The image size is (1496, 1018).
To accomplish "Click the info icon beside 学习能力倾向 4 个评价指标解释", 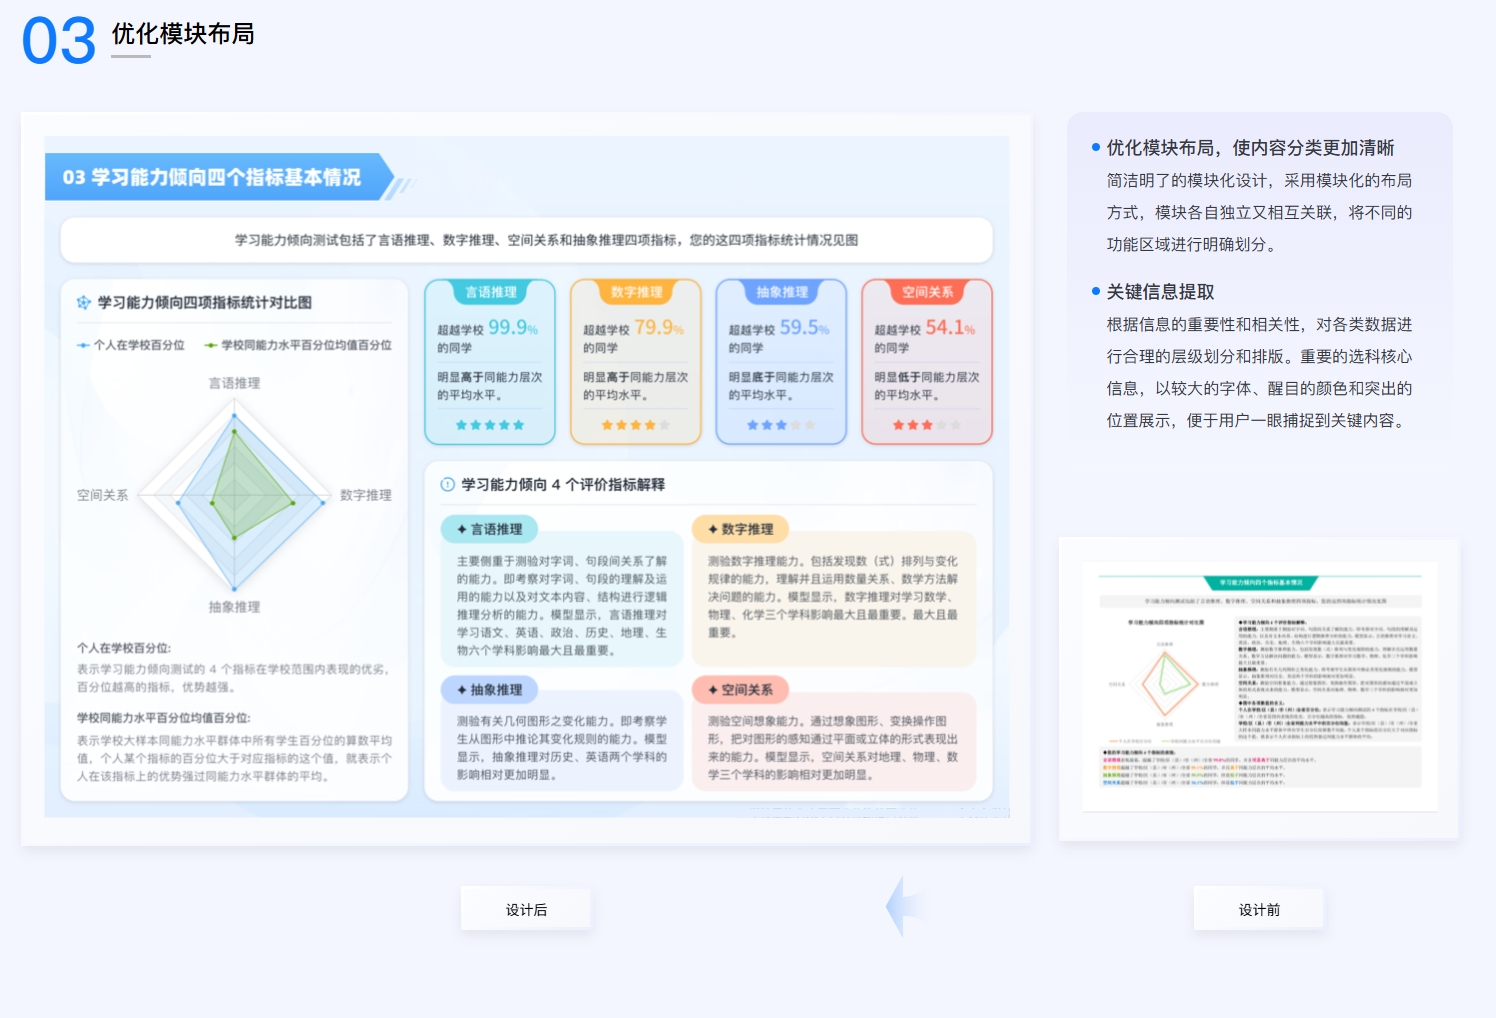I will tap(447, 485).
